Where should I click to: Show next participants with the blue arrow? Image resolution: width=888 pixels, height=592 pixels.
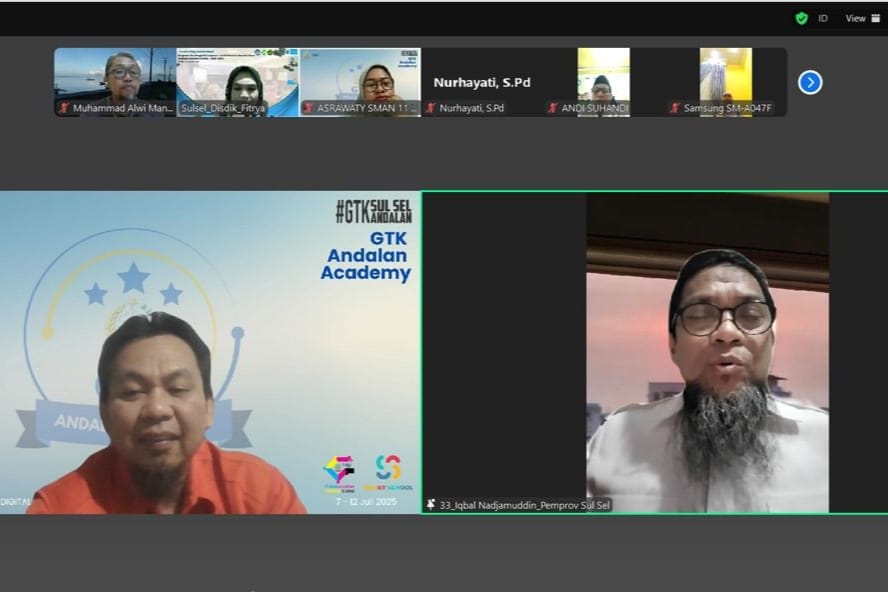pos(810,82)
